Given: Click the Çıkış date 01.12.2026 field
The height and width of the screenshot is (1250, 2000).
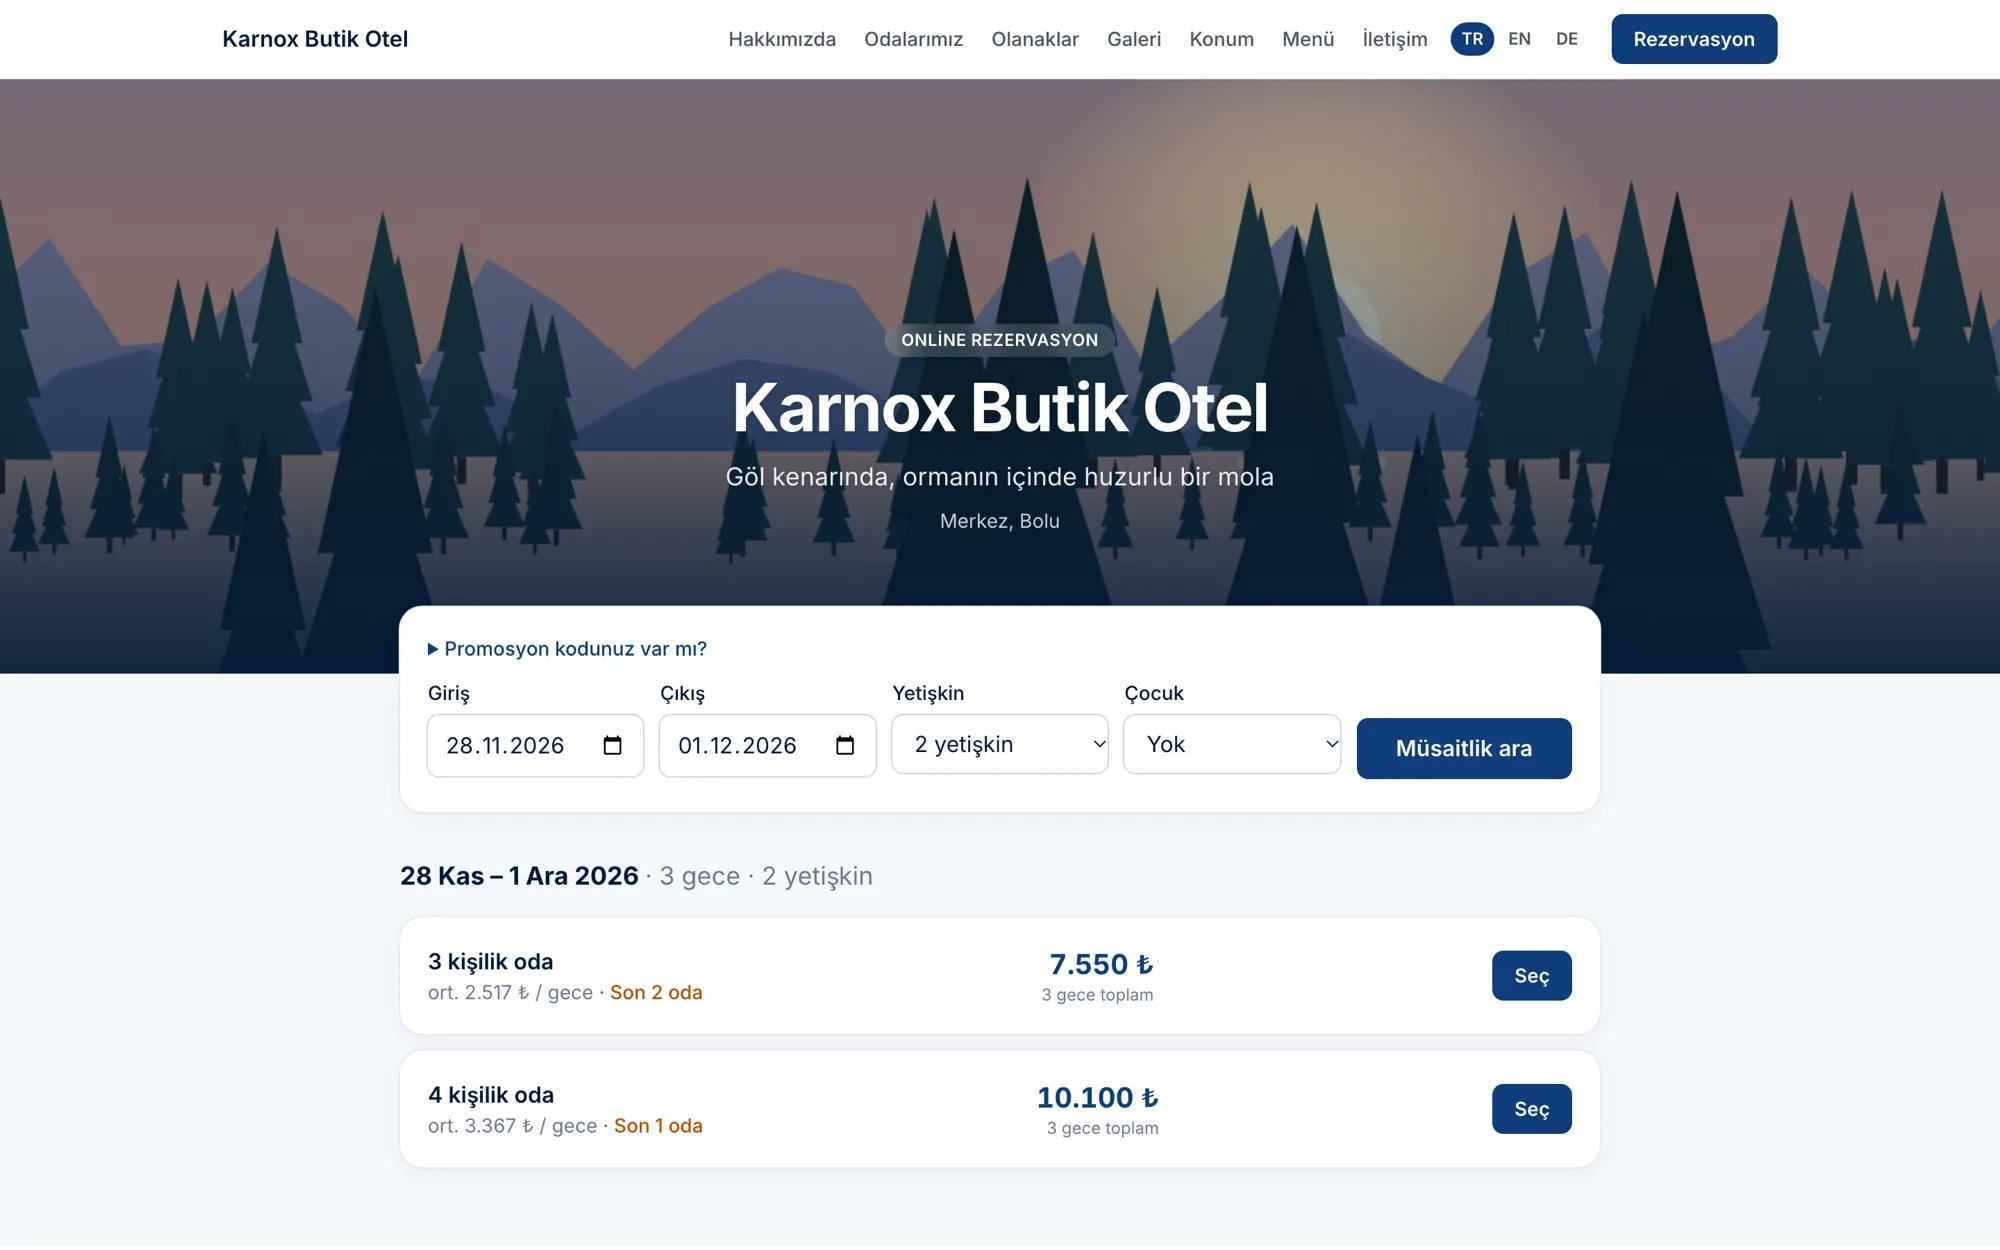Looking at the screenshot, I should [767, 745].
